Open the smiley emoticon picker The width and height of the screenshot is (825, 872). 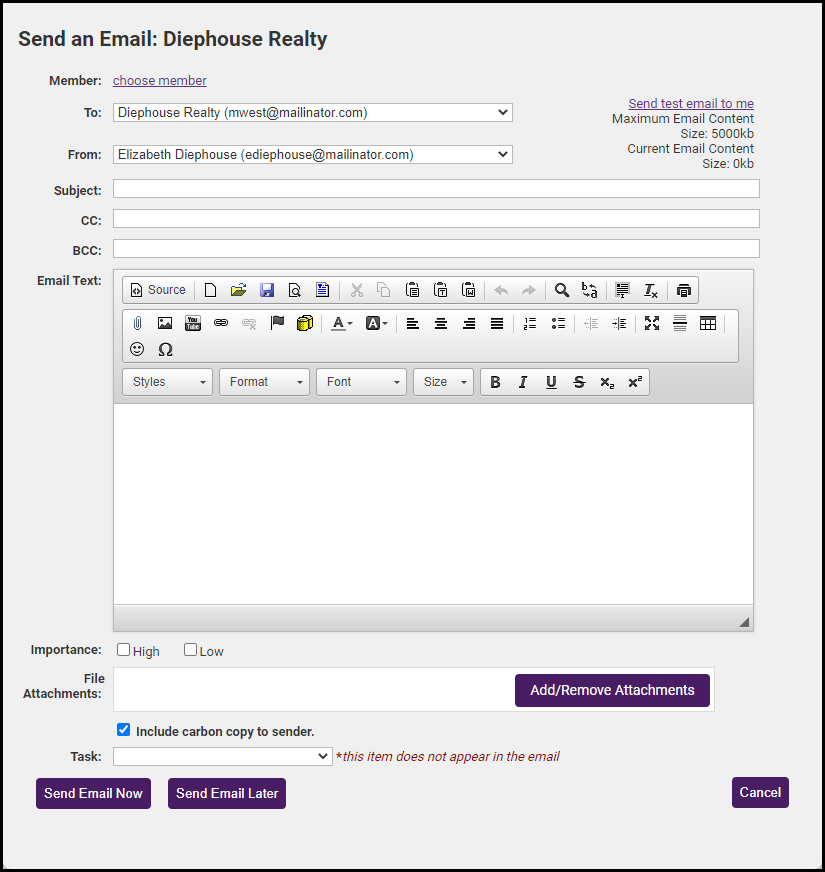pos(137,349)
